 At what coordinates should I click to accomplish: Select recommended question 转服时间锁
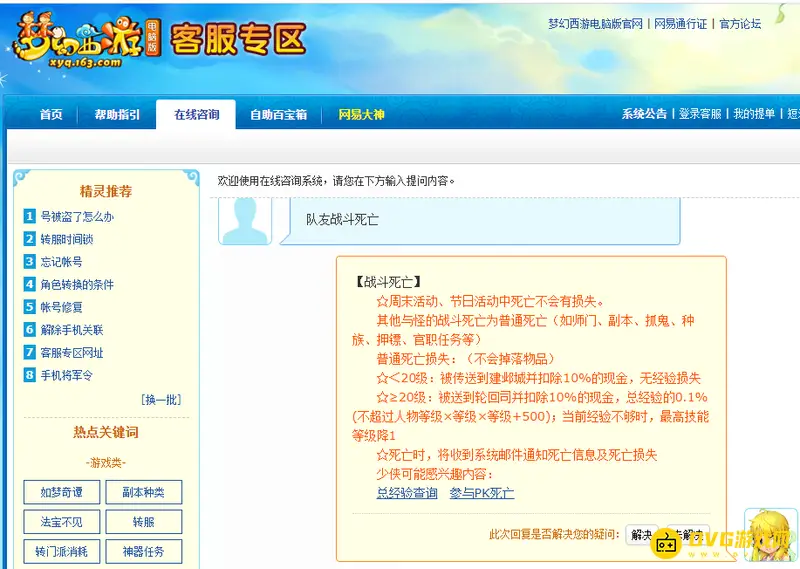[67, 239]
